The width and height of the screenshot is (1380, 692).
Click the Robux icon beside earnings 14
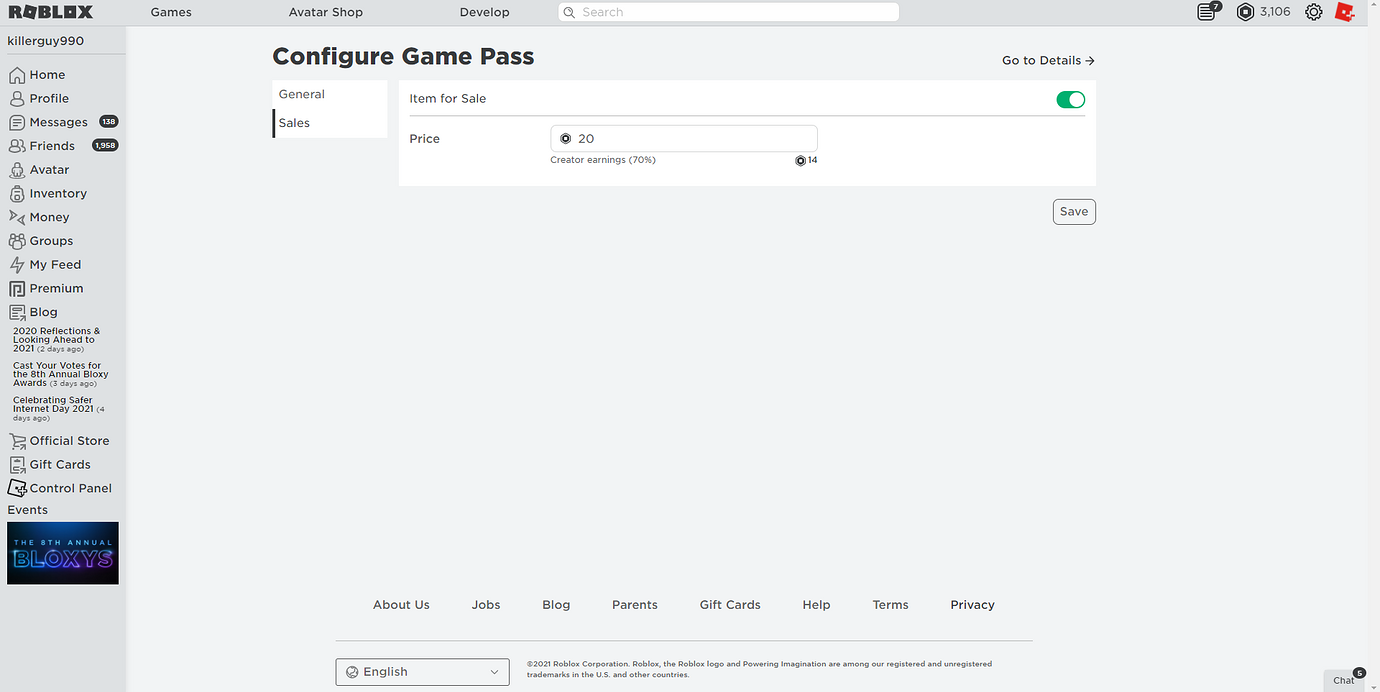(x=800, y=160)
